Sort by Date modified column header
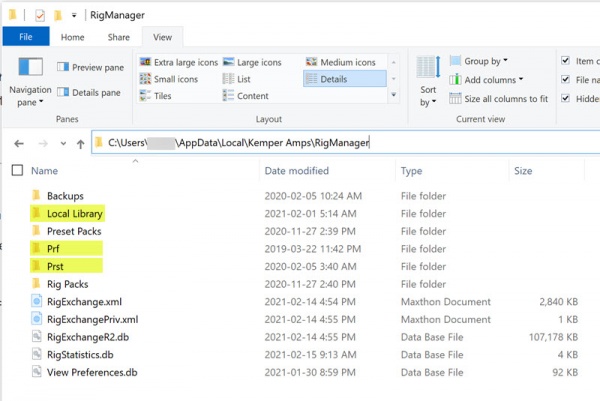 pyautogui.click(x=296, y=171)
